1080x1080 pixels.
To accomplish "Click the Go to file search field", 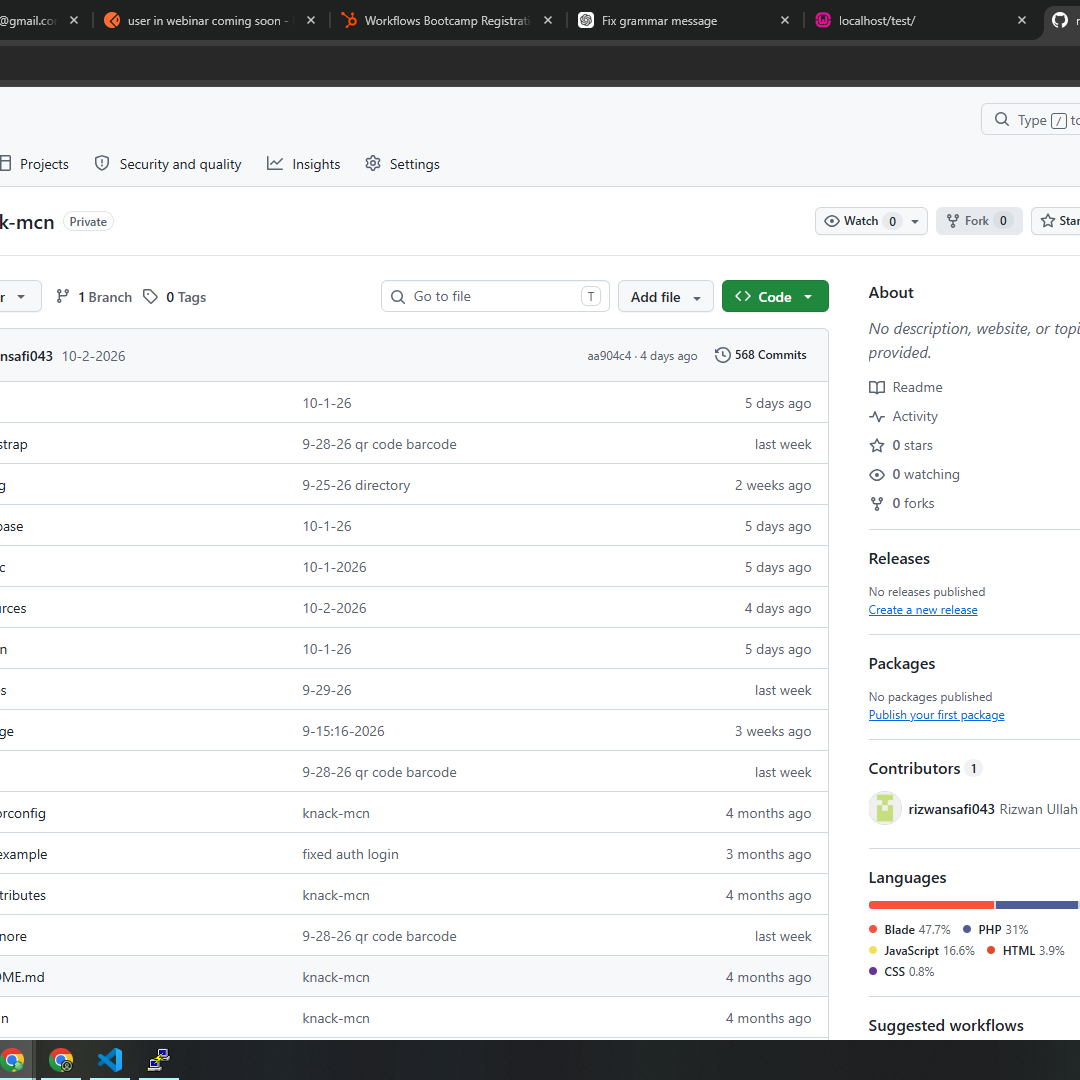I will pos(495,296).
